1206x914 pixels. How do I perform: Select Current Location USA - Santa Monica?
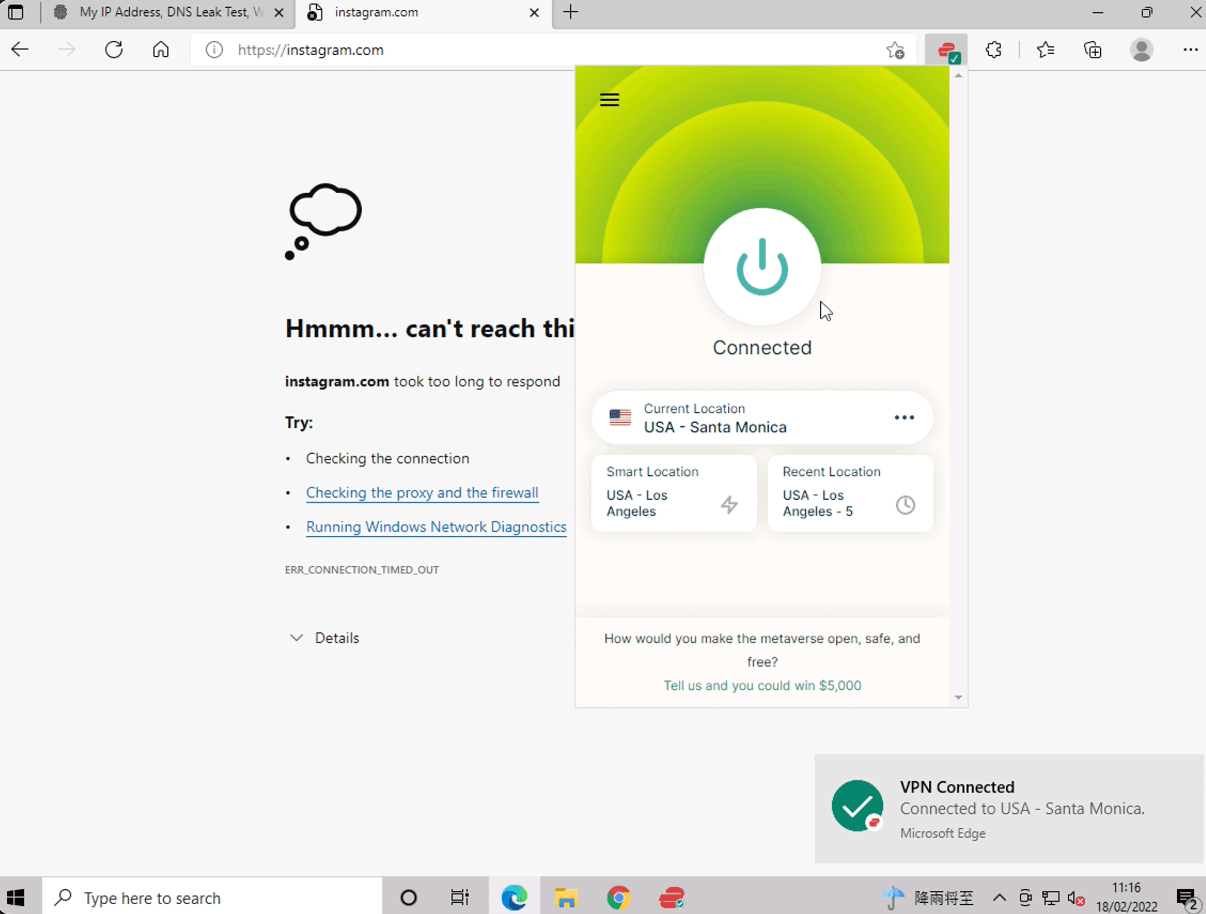click(x=762, y=418)
